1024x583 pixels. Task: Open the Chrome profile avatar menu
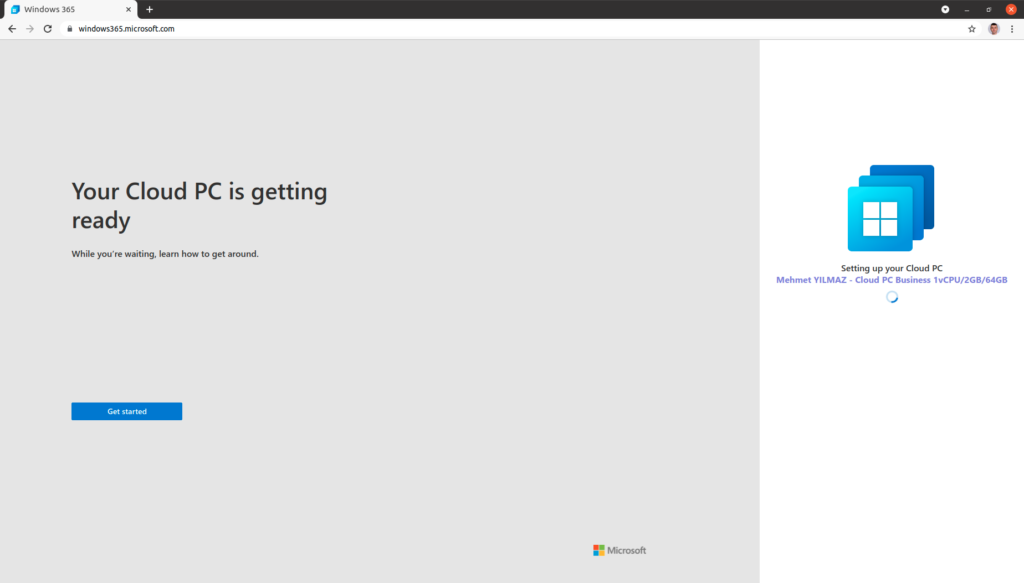[x=994, y=29]
